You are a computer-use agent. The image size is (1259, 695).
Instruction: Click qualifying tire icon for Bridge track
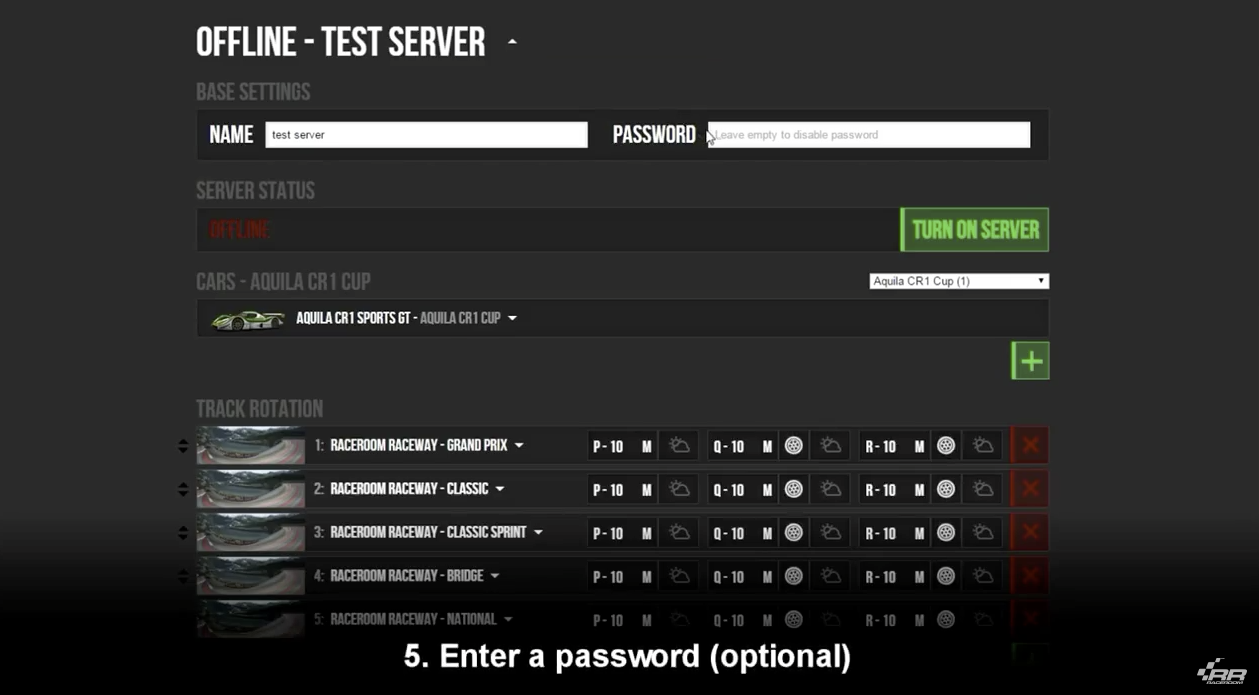coord(793,576)
